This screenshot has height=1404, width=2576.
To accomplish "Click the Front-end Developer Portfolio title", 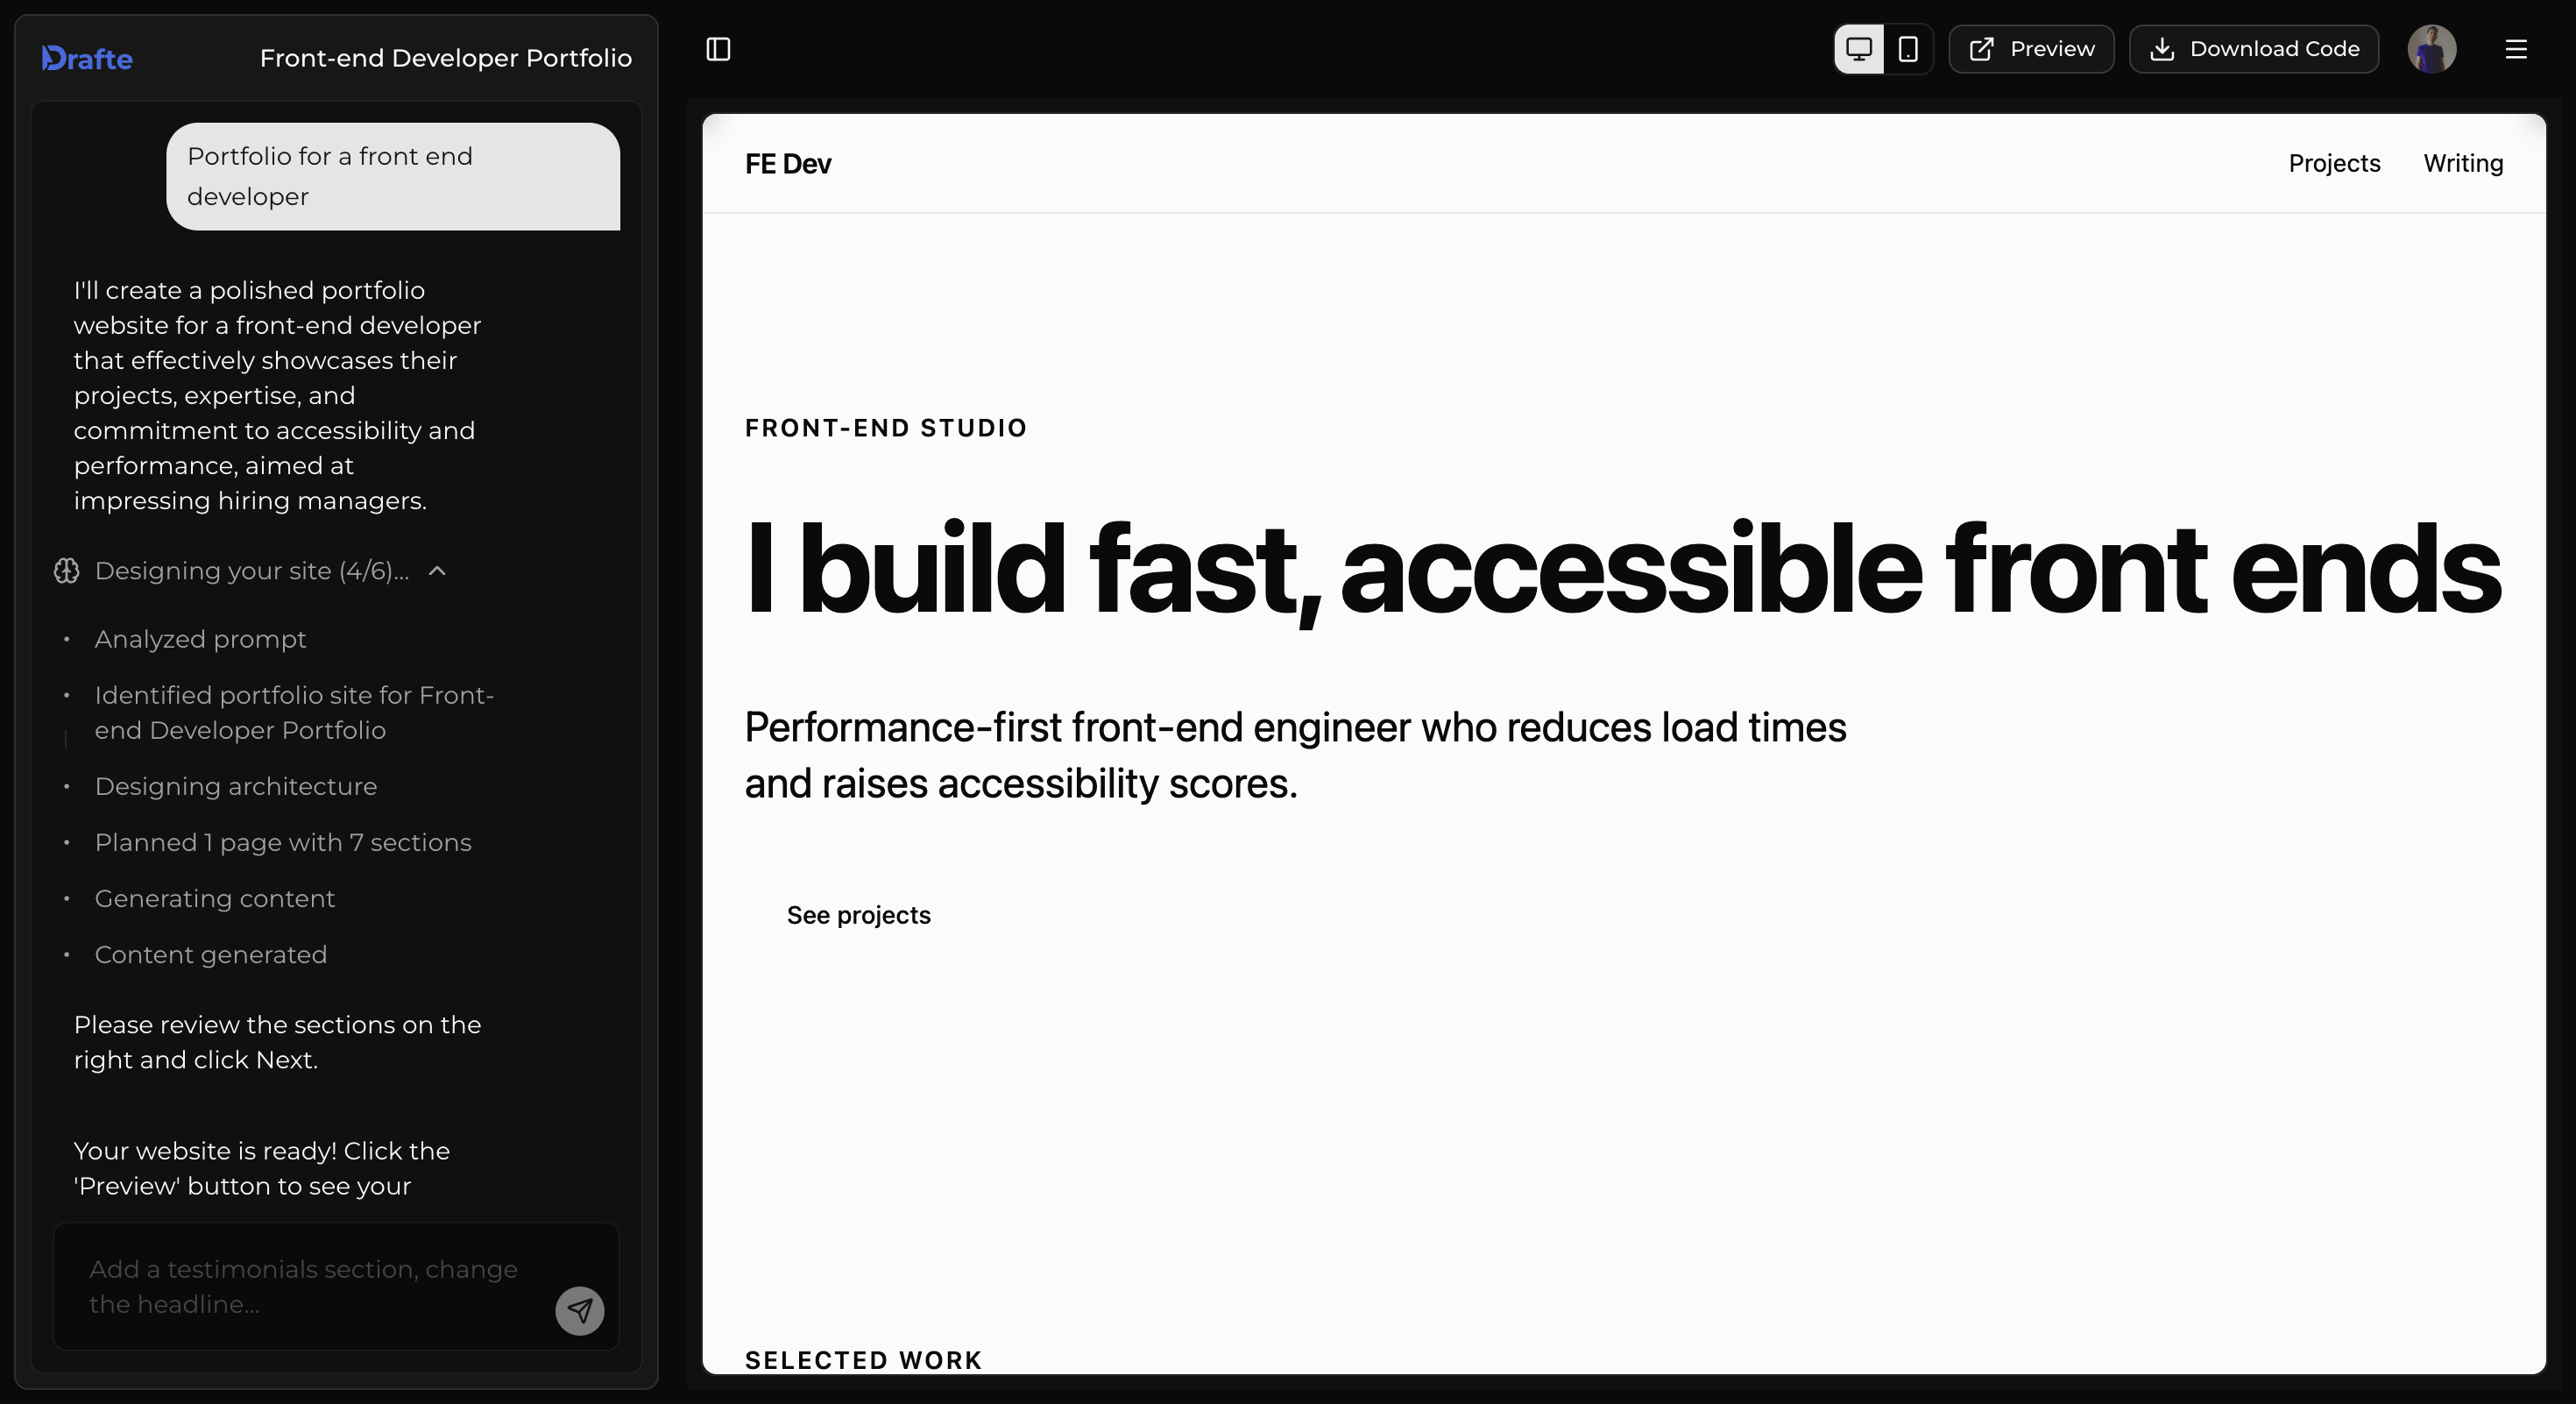I will 445,58.
